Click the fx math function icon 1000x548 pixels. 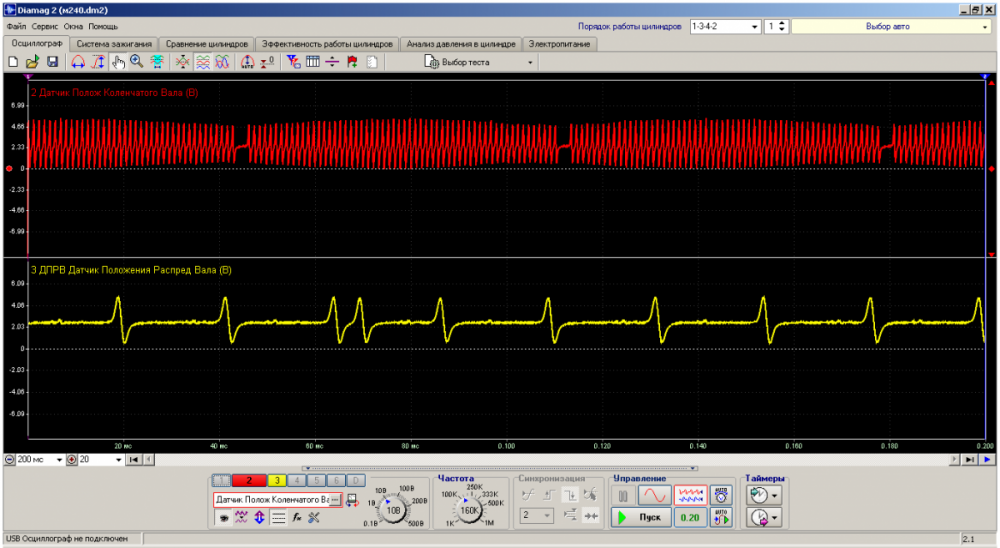click(297, 517)
